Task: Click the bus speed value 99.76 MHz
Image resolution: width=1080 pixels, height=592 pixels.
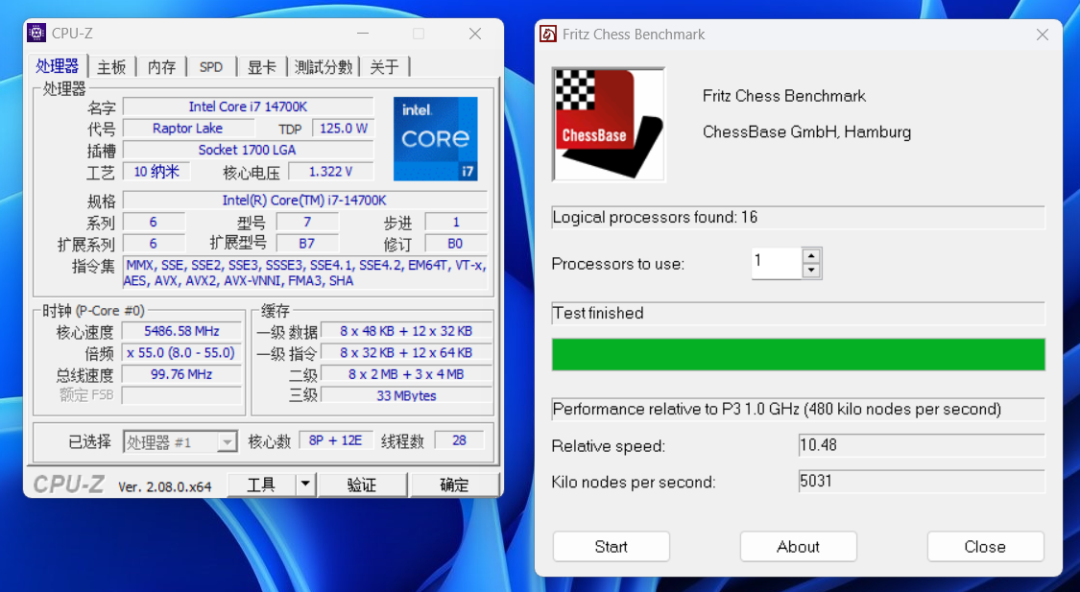Action: 182,374
